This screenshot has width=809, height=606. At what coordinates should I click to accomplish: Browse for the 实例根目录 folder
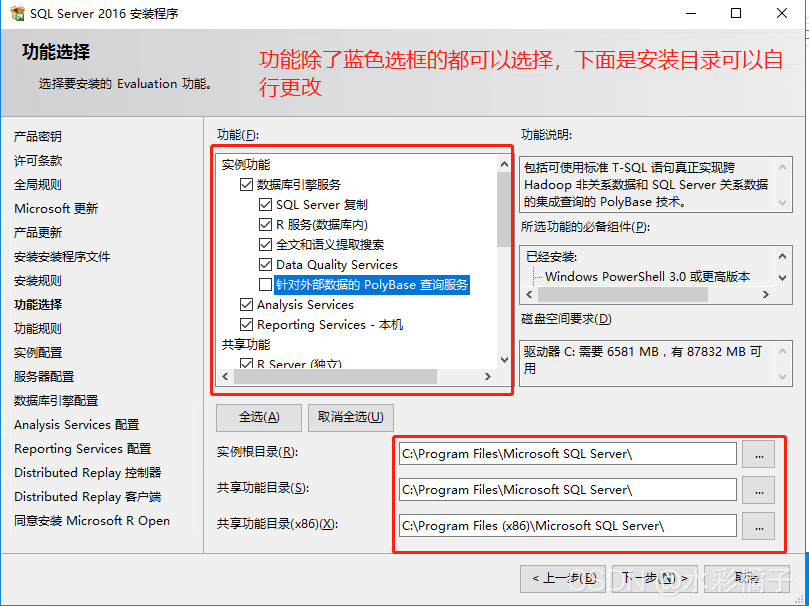pyautogui.click(x=758, y=454)
